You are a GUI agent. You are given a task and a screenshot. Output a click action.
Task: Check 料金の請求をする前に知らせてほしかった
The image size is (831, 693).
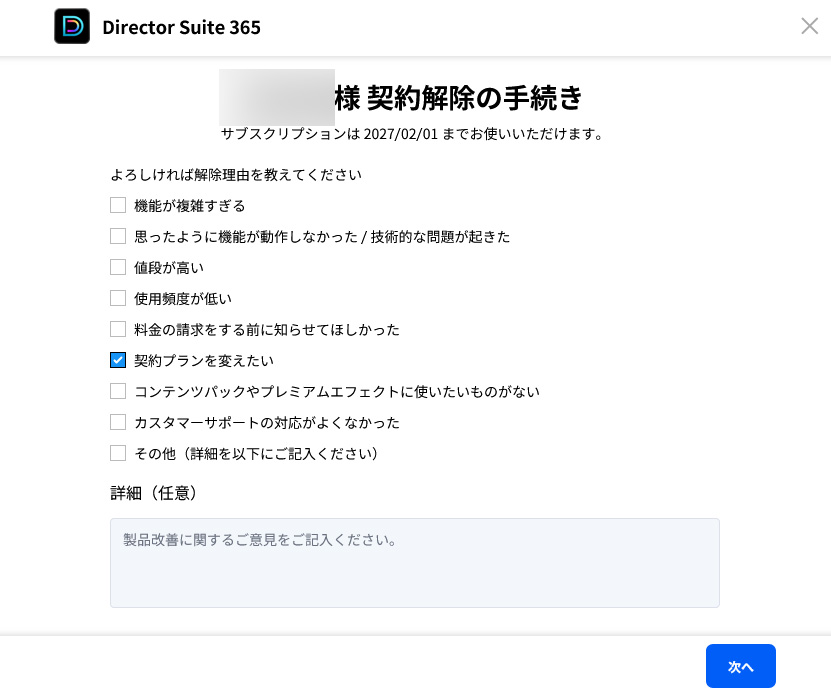tap(118, 329)
